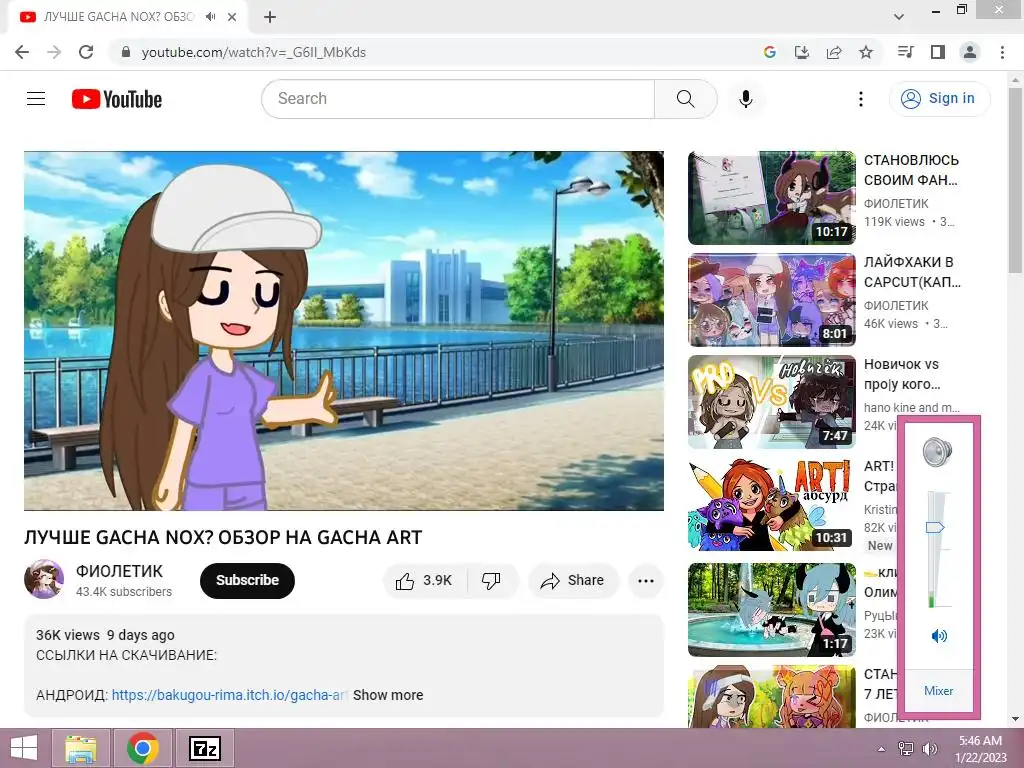Subscribe to the ФИОЛЕТИК channel
This screenshot has height=768, width=1024.
pos(248,580)
